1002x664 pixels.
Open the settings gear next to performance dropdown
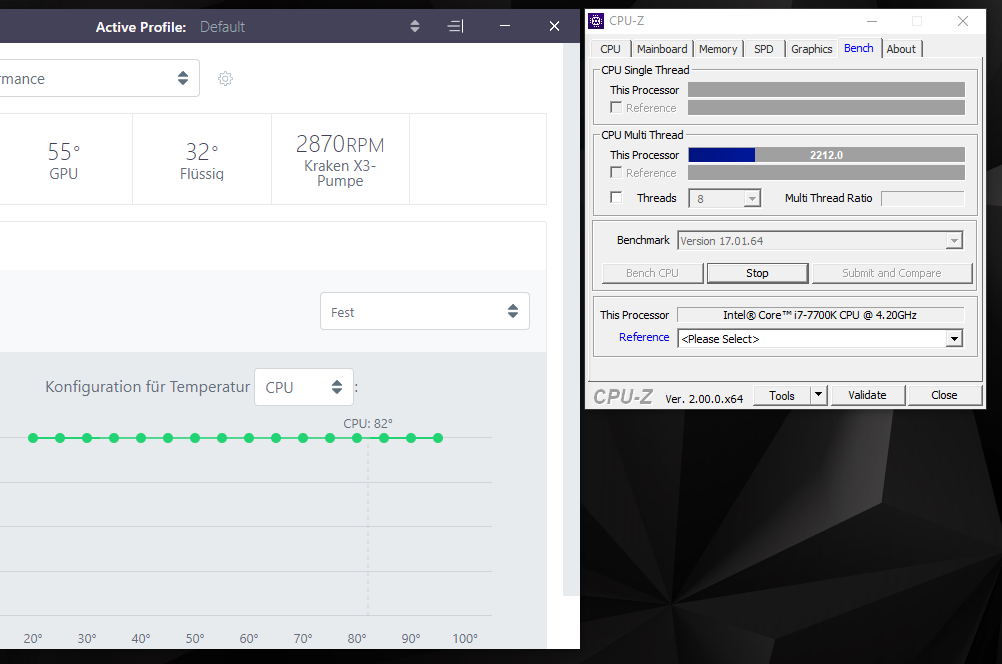point(225,79)
